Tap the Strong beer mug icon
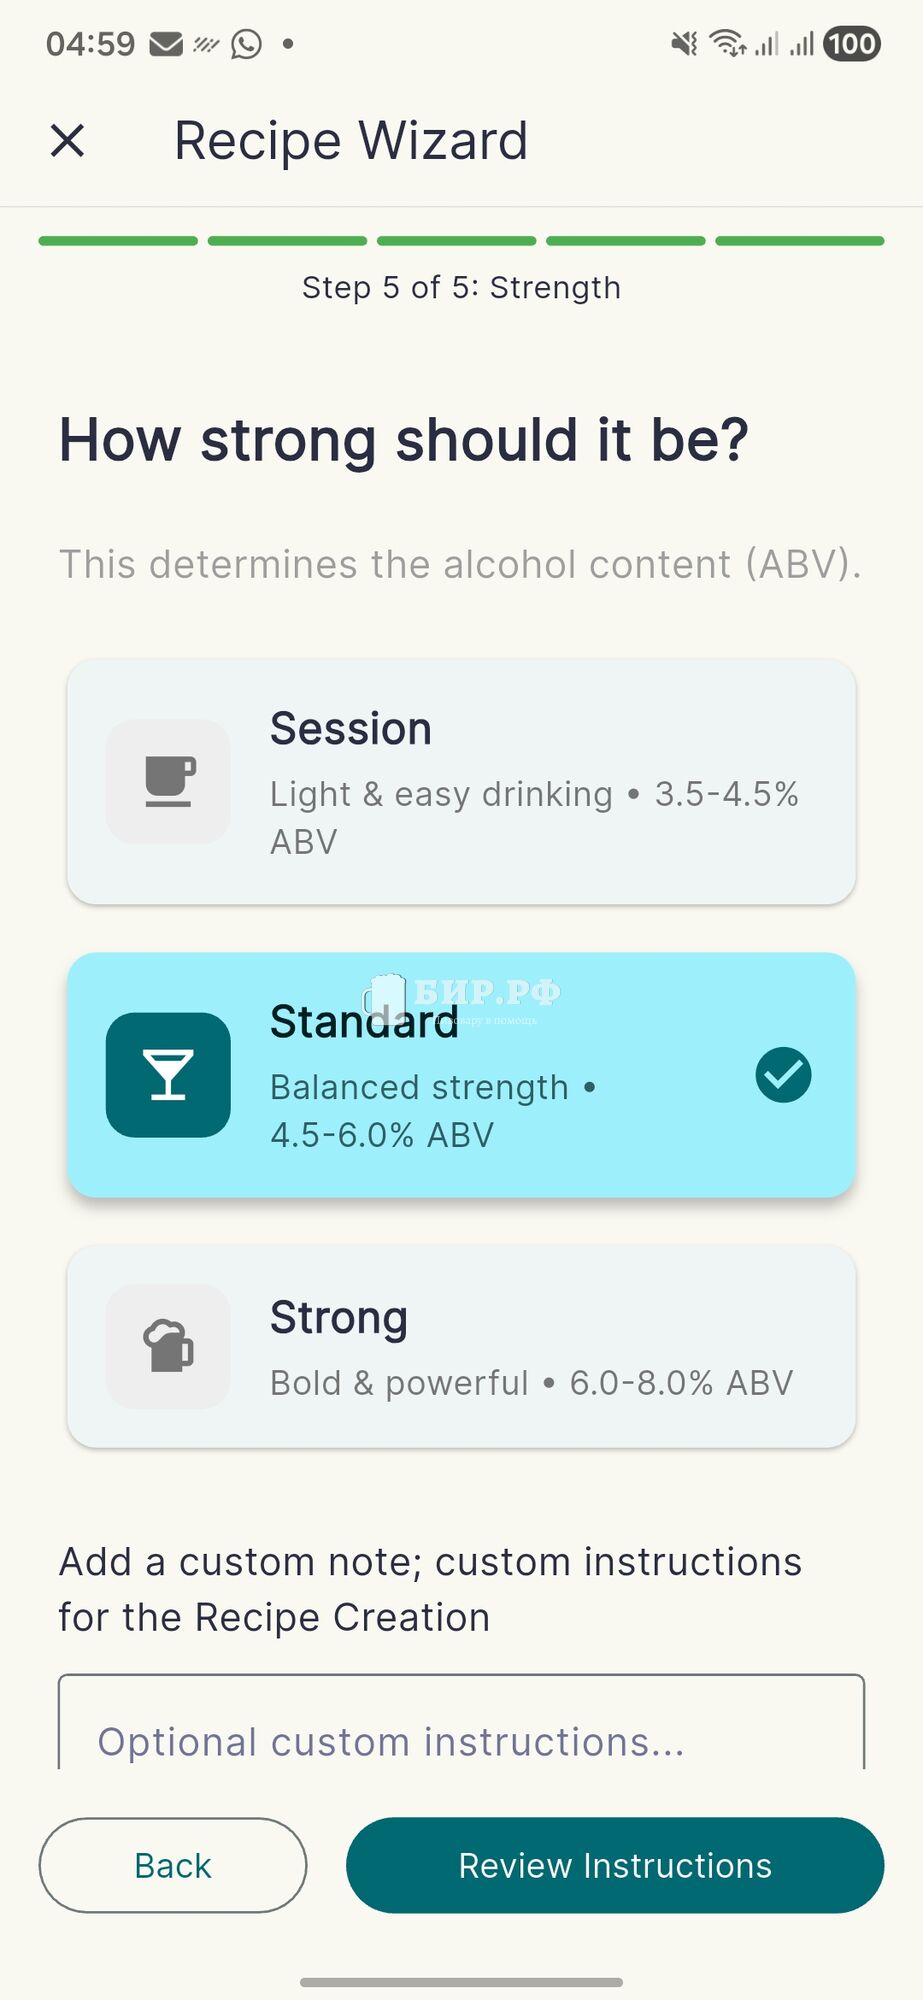923x2000 pixels. pyautogui.click(x=168, y=1346)
